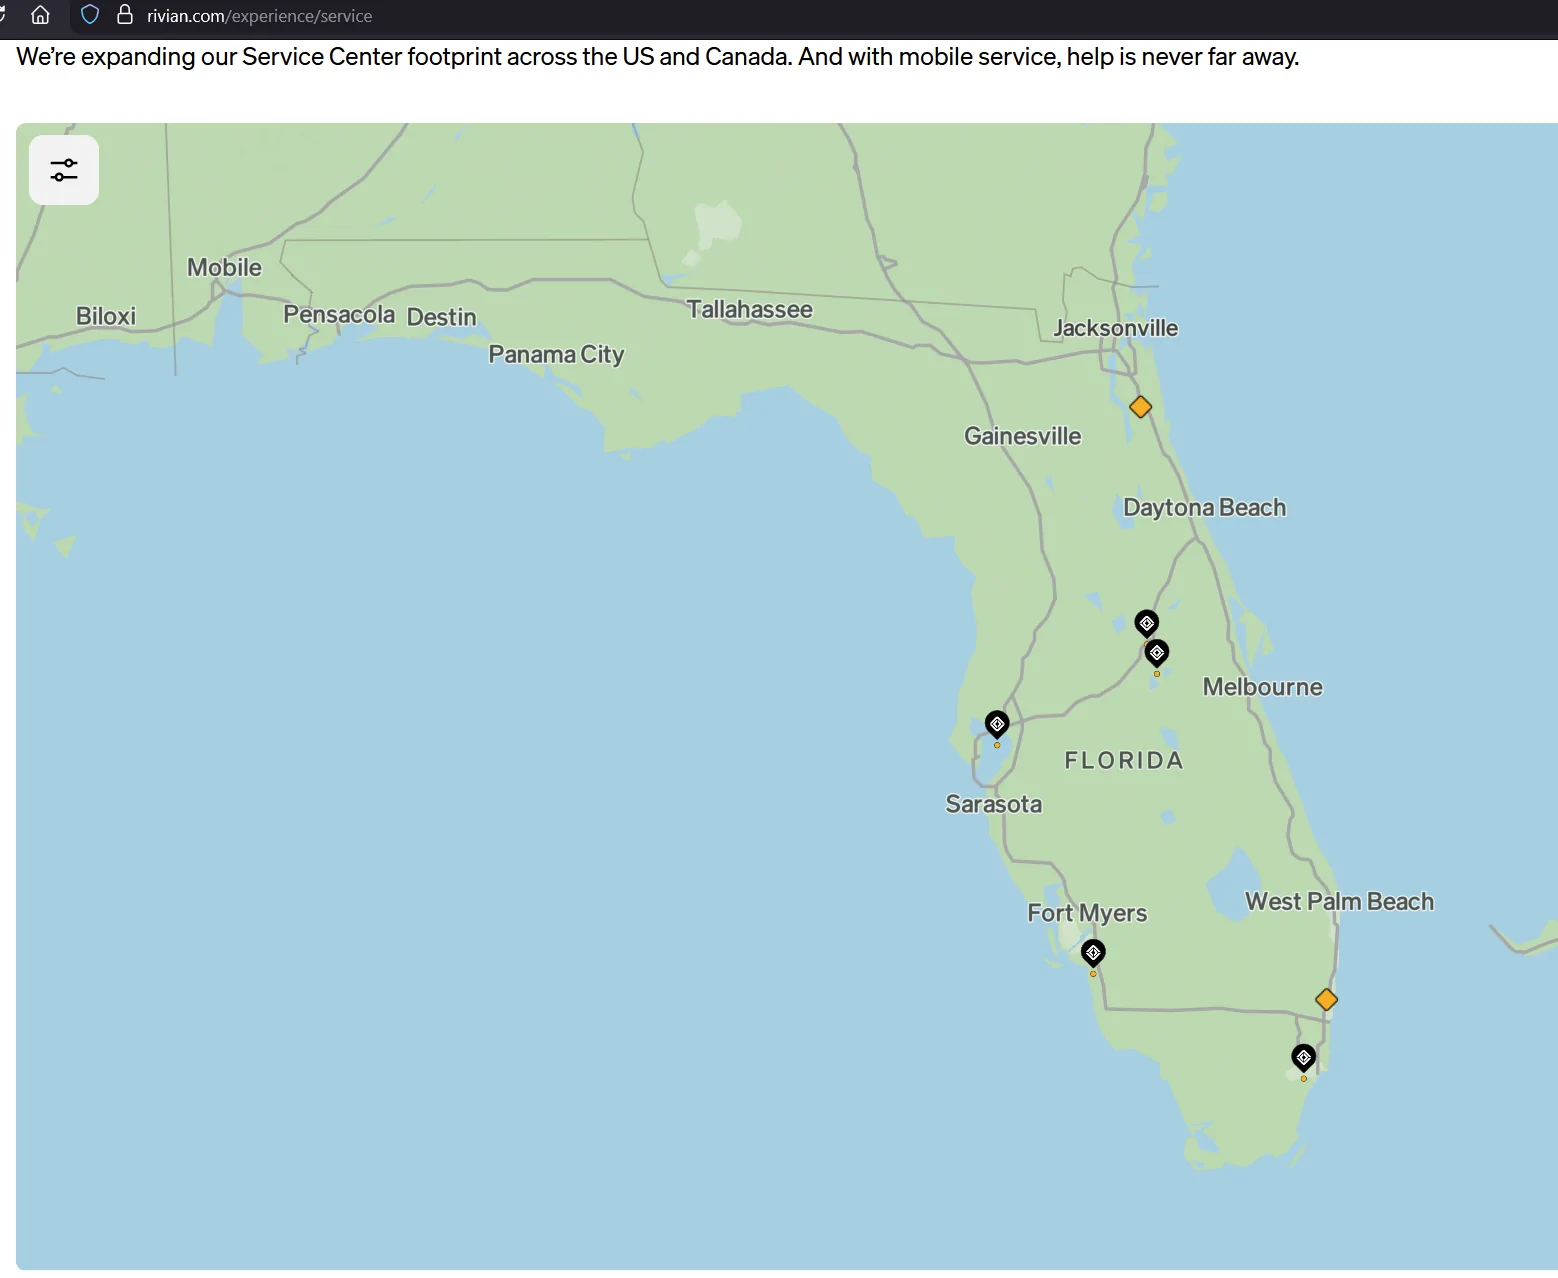Click the padlock site security icon
The width and height of the screenshot is (1558, 1278).
125,15
